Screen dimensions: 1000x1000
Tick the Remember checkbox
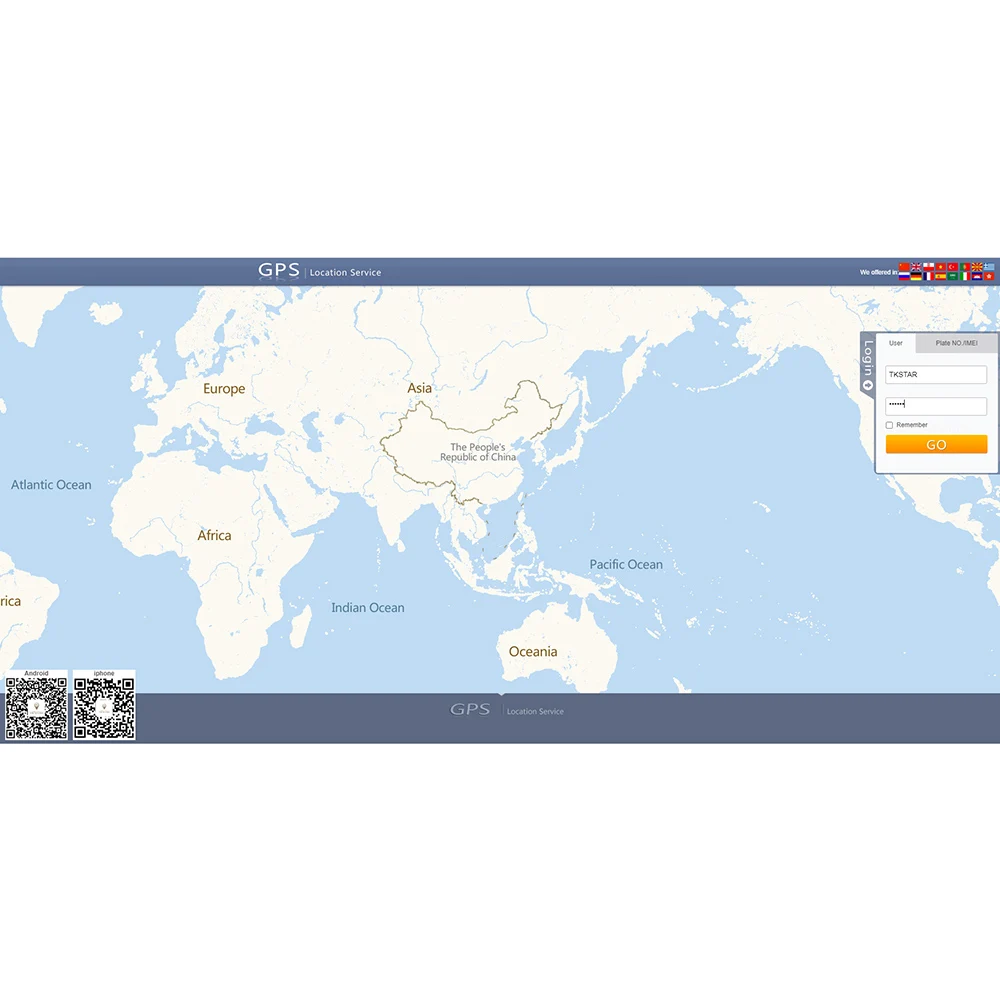(889, 425)
